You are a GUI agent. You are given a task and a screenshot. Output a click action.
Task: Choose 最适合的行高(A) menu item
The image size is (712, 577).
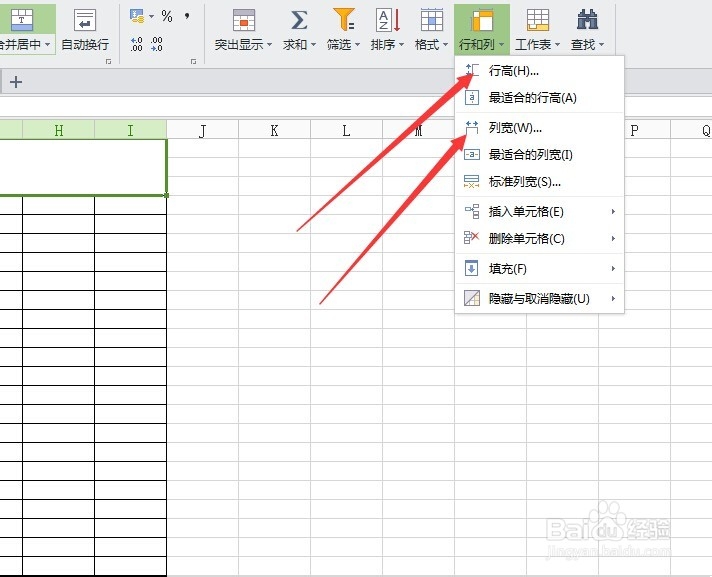pyautogui.click(x=539, y=98)
